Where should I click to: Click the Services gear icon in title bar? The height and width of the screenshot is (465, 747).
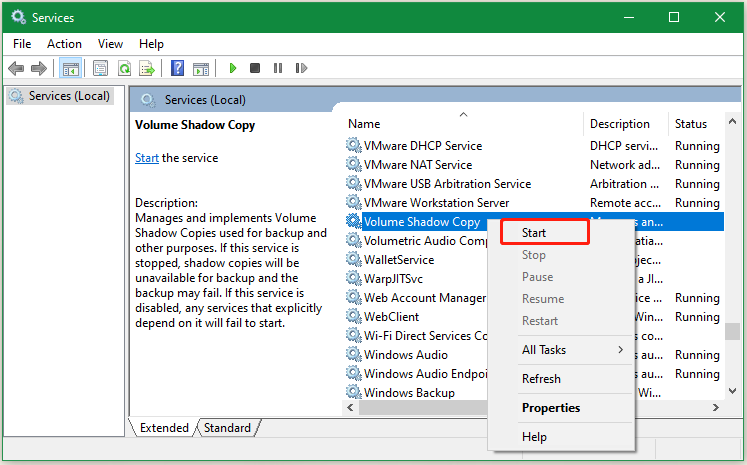coord(19,18)
